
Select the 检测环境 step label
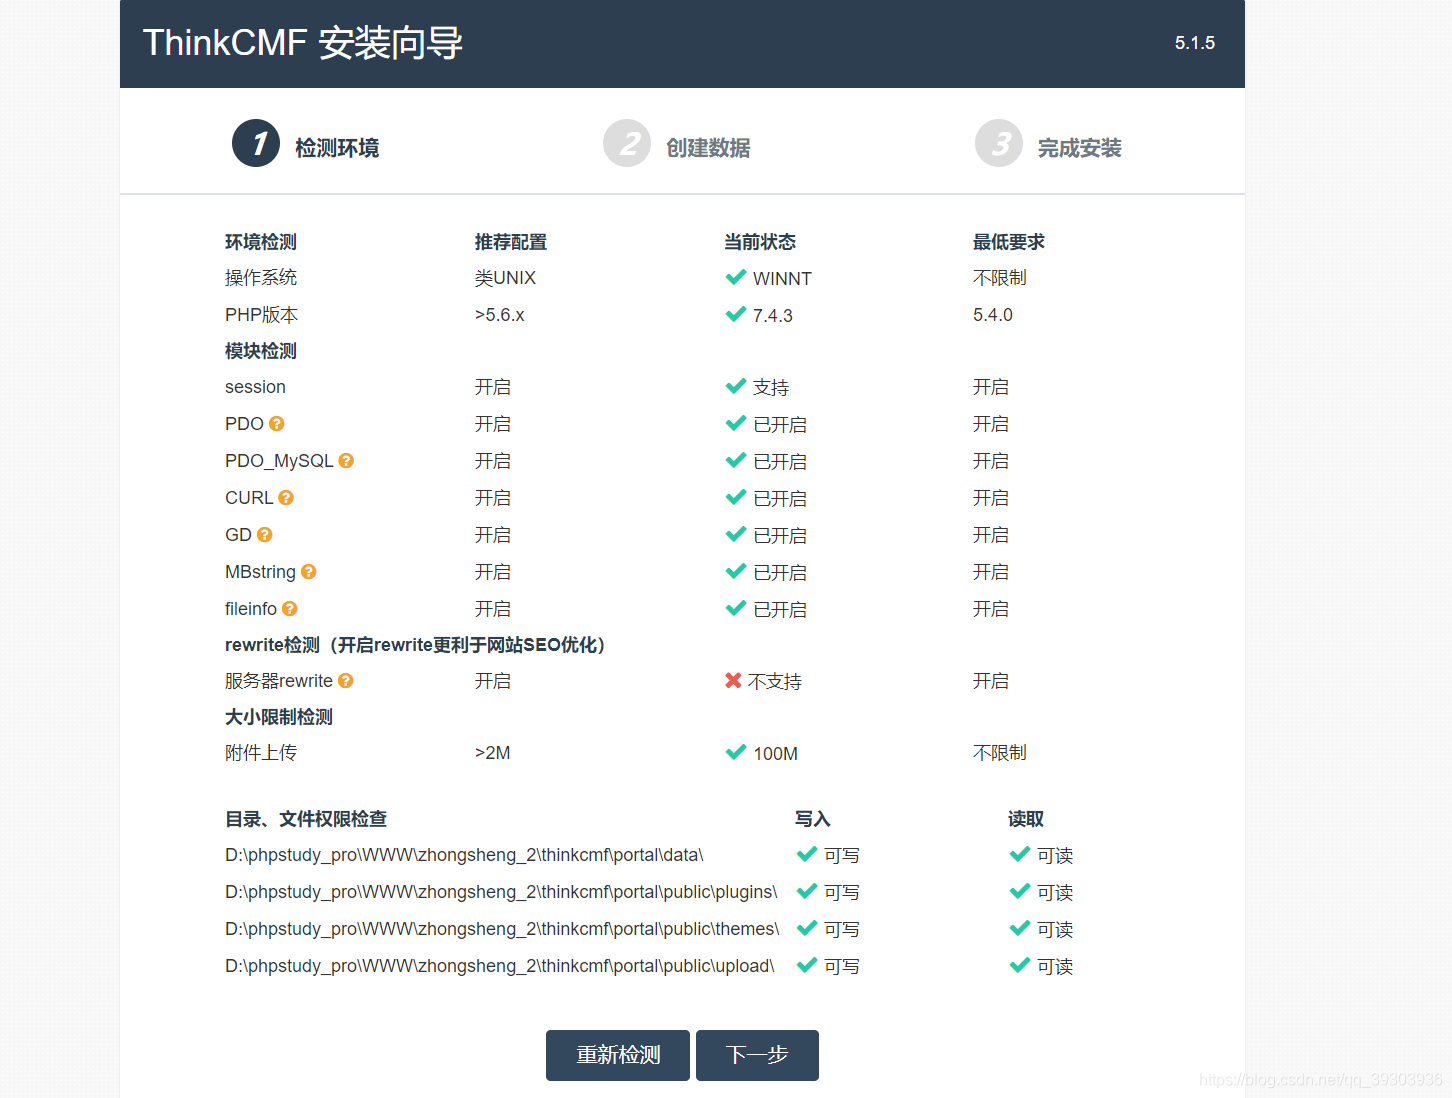point(337,148)
